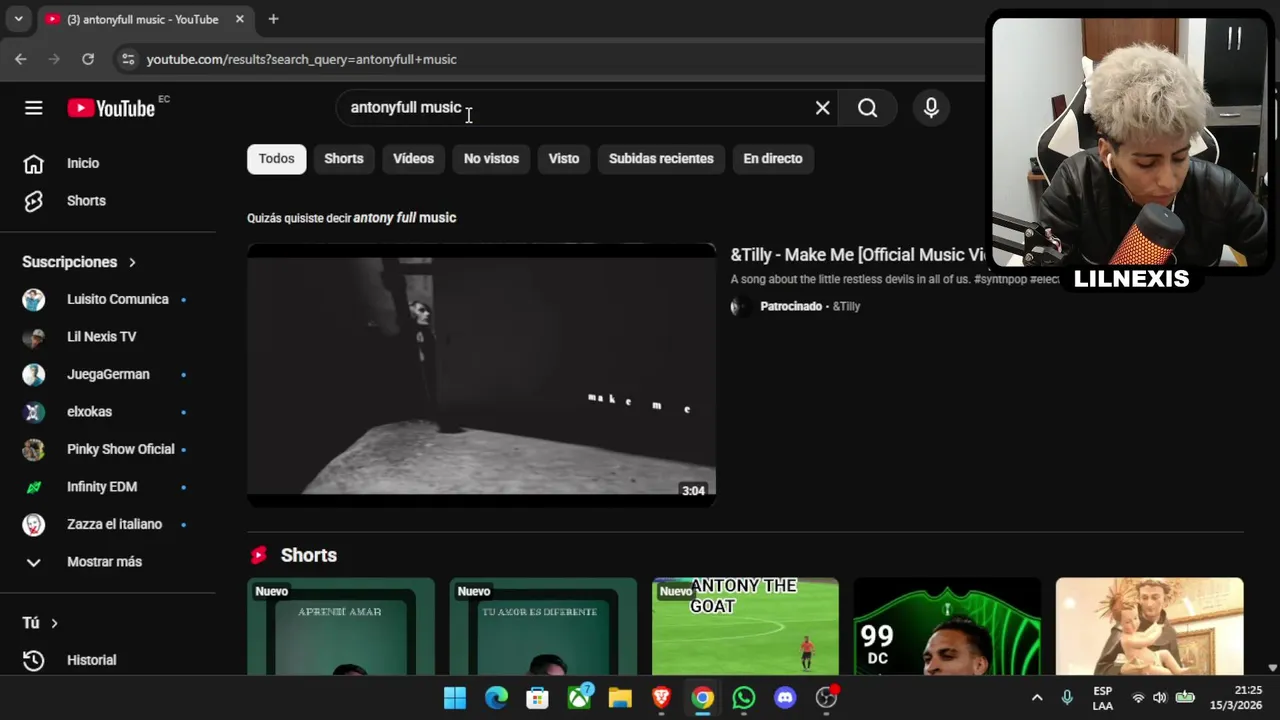This screenshot has width=1280, height=720.
Task: Play the &Tilly Make Me video thumbnail
Action: point(481,375)
